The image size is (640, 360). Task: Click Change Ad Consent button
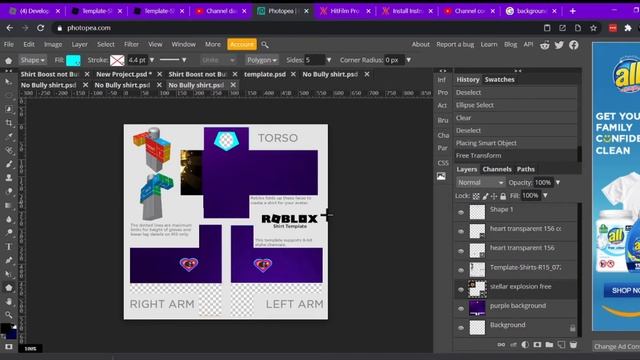point(616,347)
